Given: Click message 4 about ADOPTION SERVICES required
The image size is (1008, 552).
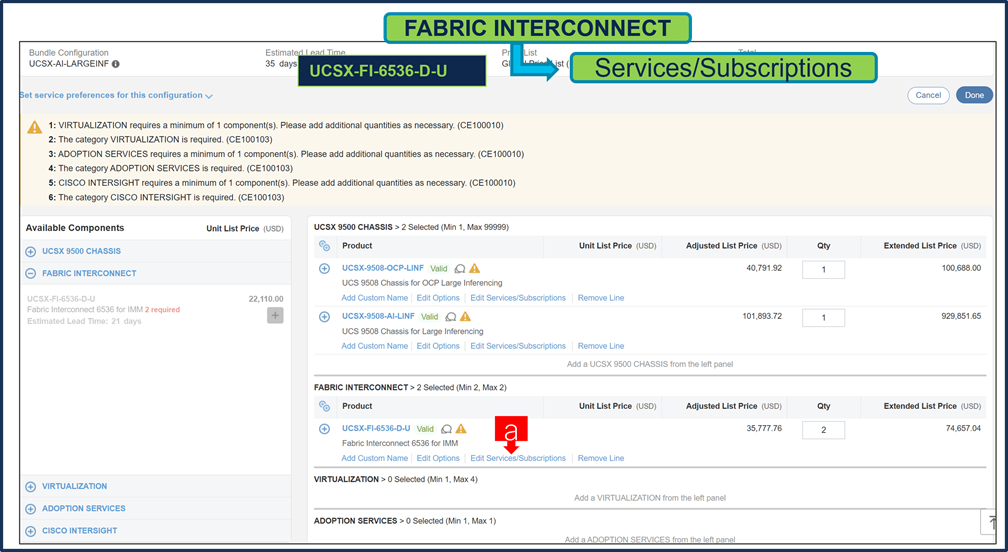Looking at the screenshot, I should coord(170,168).
